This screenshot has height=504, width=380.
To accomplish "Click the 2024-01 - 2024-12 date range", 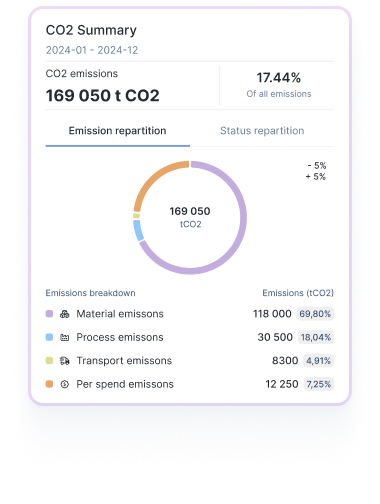I will 92,50.
